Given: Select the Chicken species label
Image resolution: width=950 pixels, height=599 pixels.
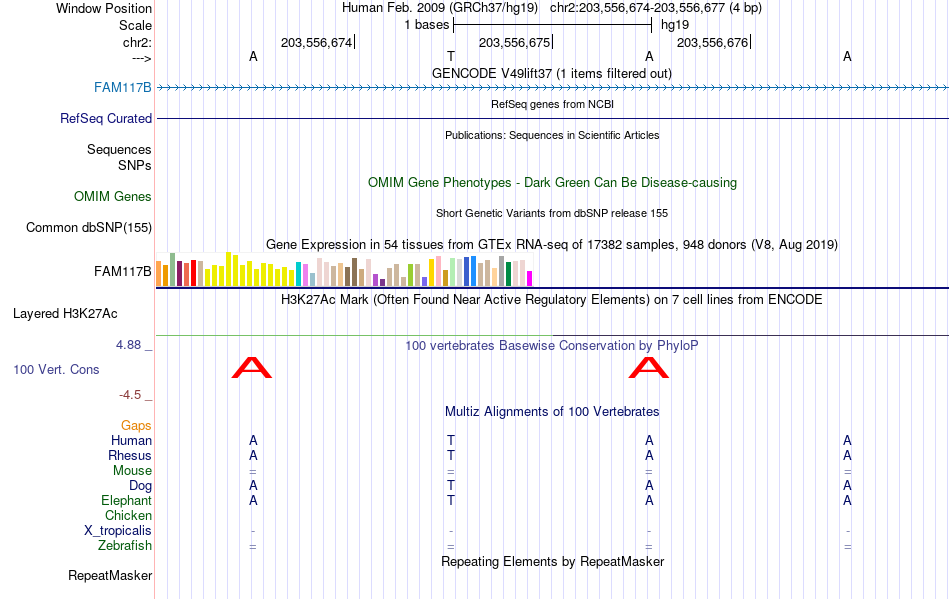Looking at the screenshot, I should point(128,515).
